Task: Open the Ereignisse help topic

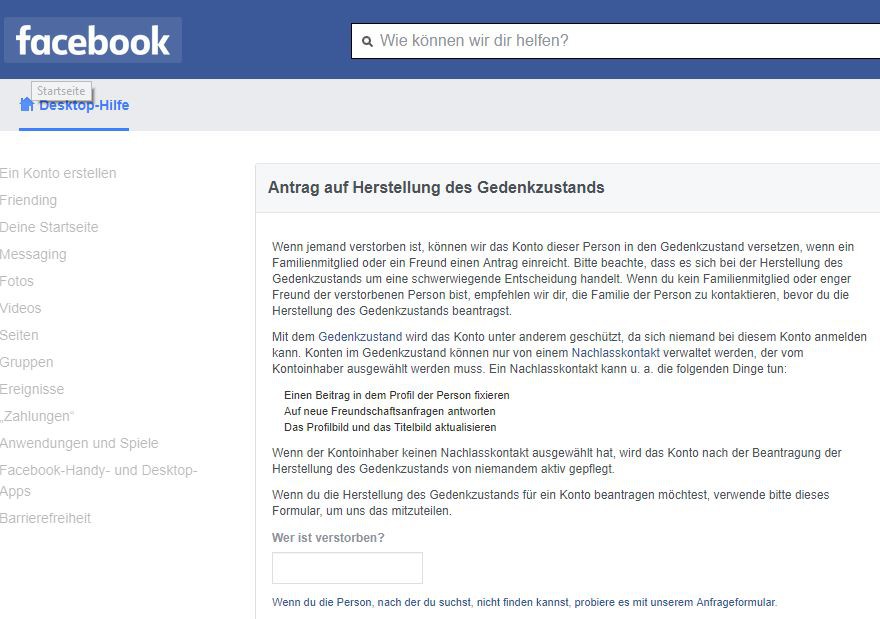Action: point(32,389)
